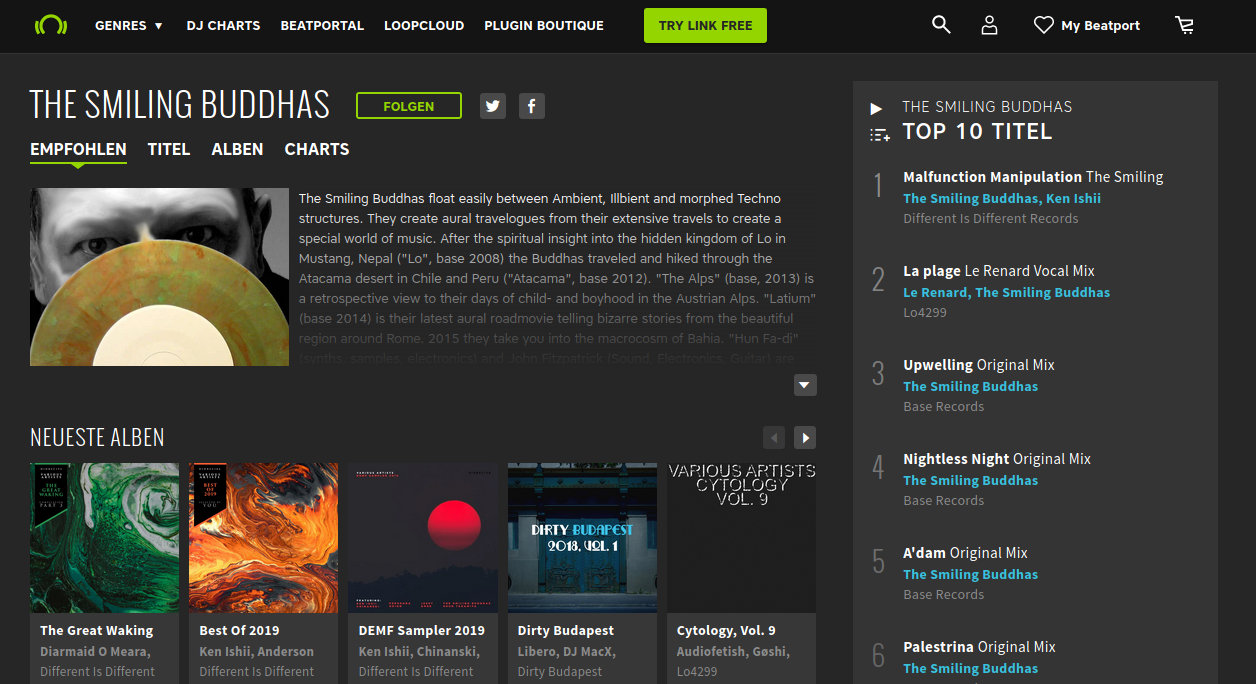
Task: Open the Genres dropdown menu
Action: point(129,25)
